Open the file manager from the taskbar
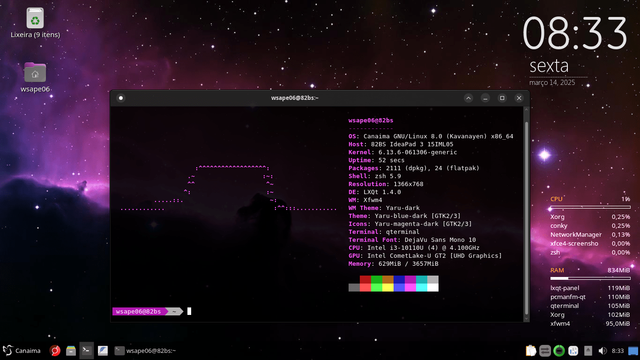Image resolution: width=640 pixels, height=360 pixels. point(71,351)
